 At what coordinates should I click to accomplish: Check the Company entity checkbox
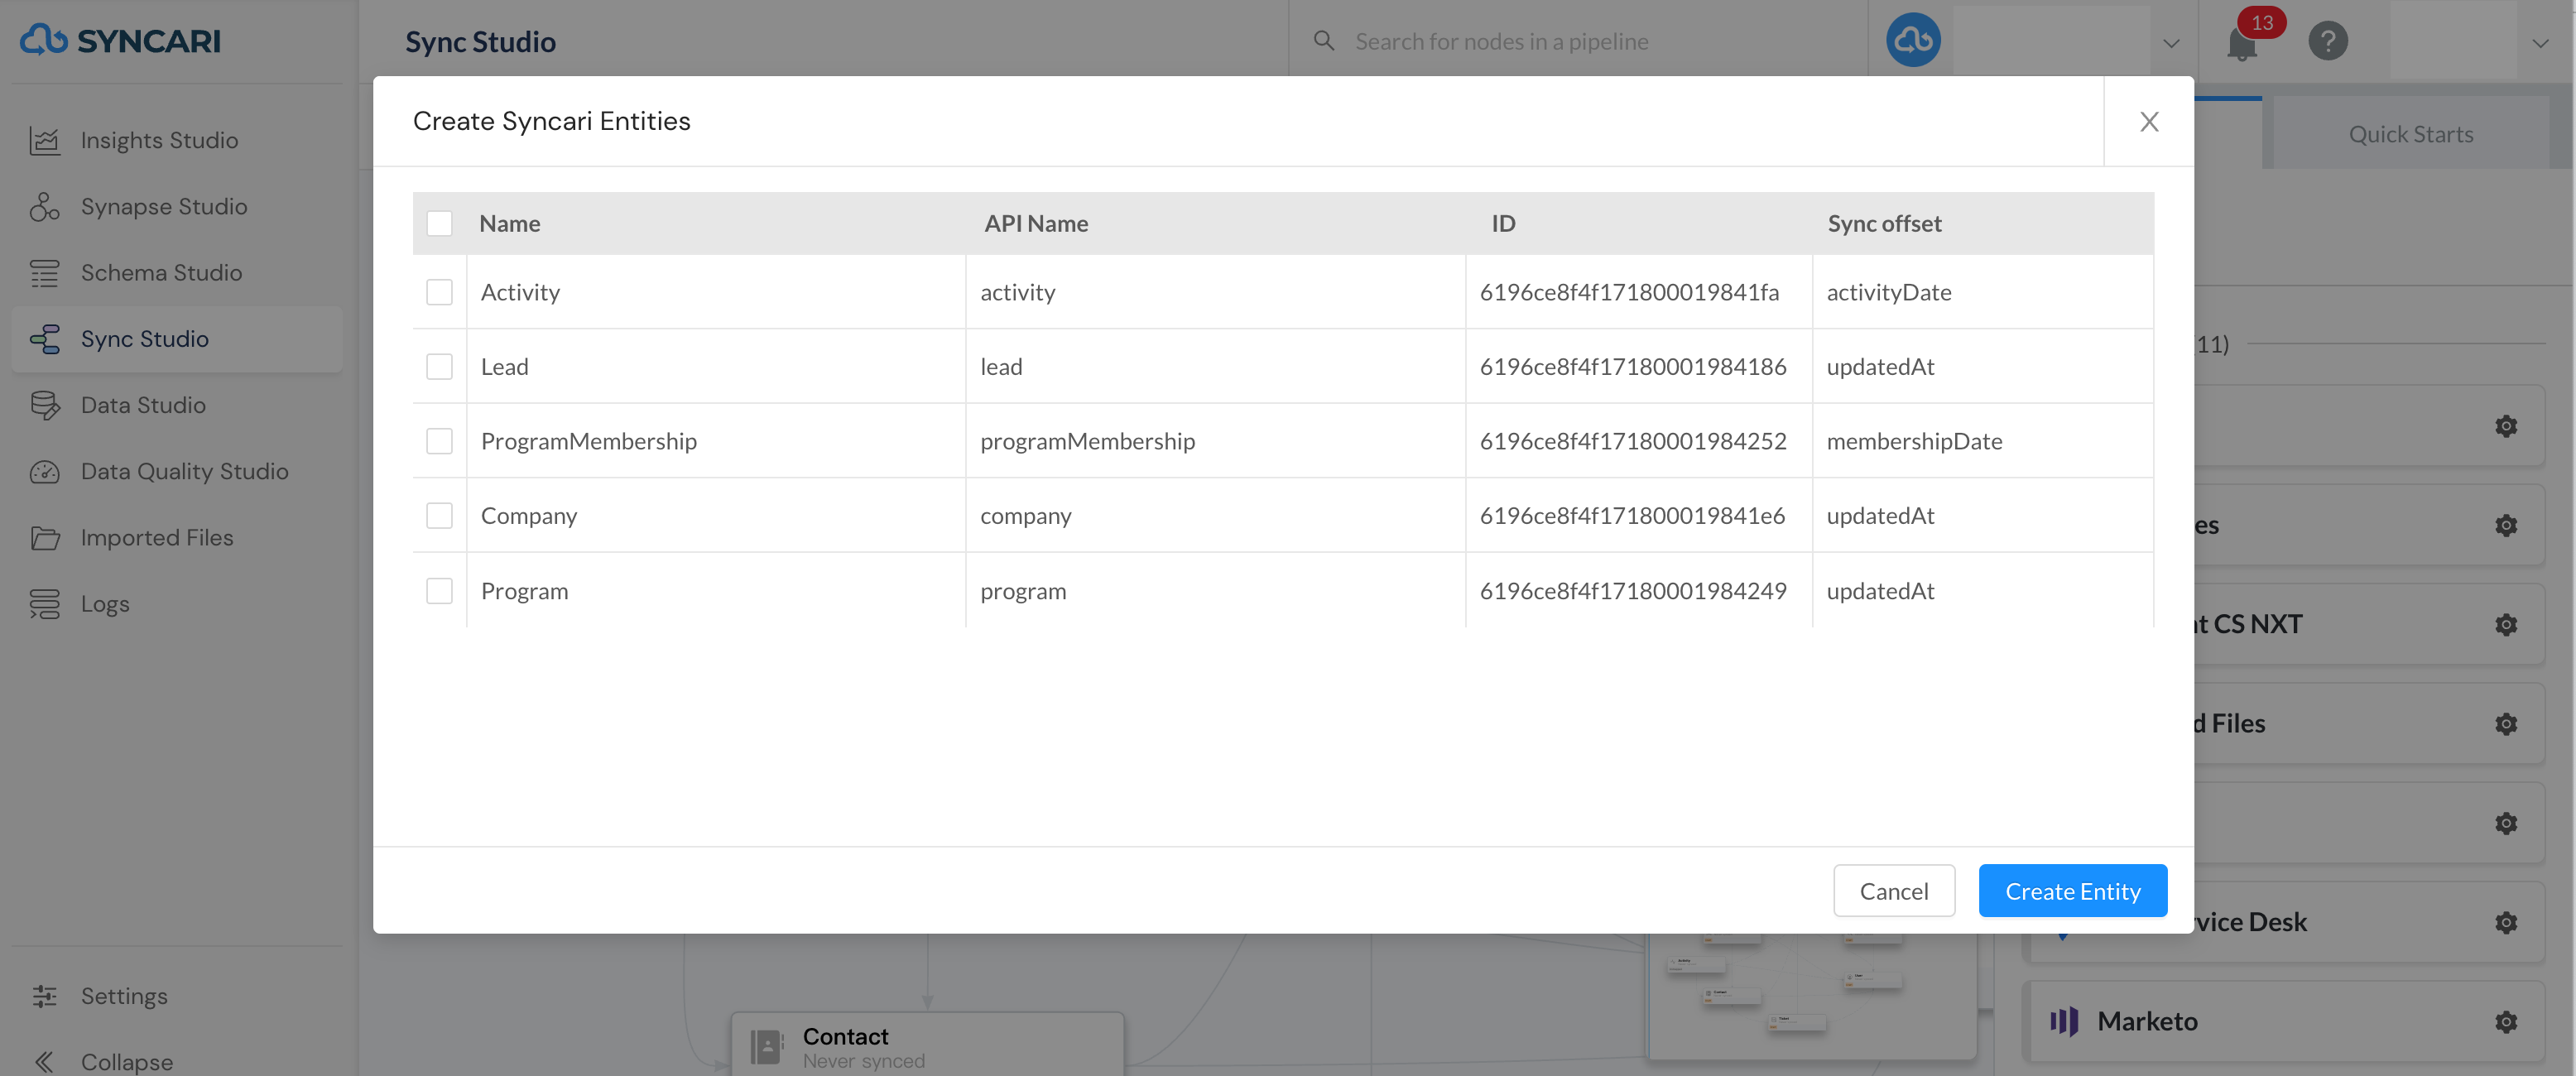coord(439,516)
